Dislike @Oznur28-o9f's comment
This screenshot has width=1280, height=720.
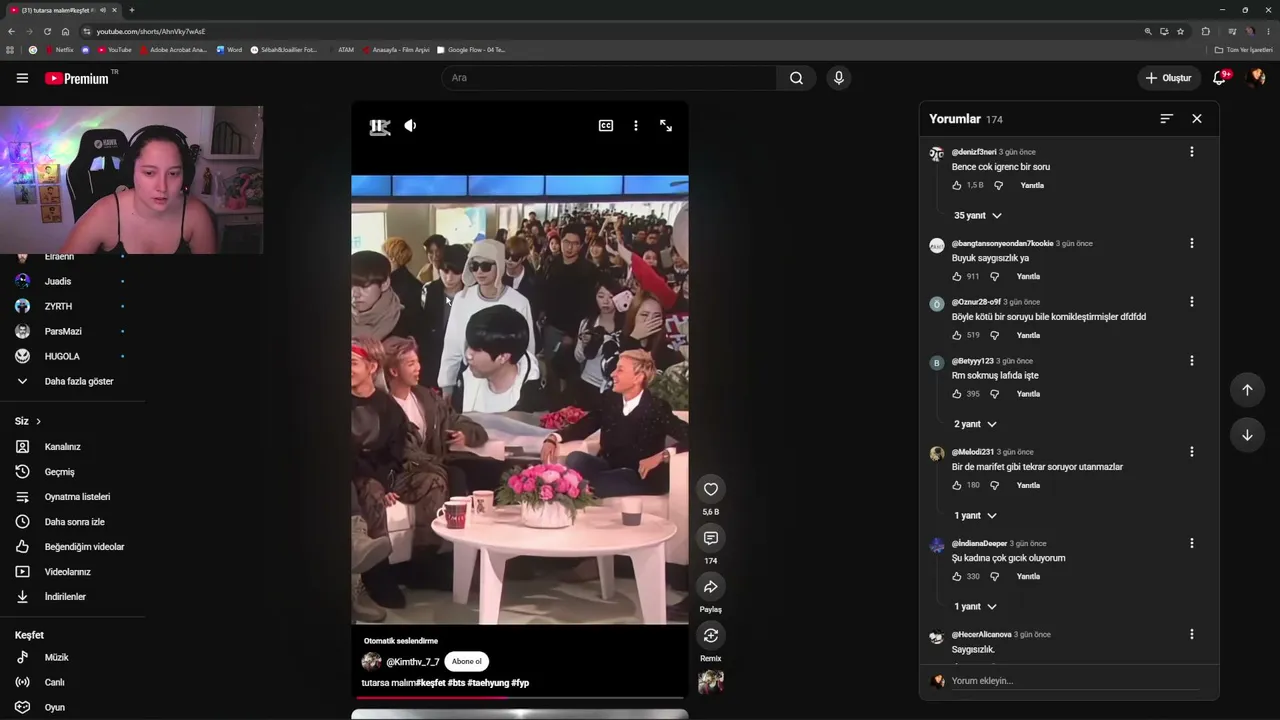[994, 335]
